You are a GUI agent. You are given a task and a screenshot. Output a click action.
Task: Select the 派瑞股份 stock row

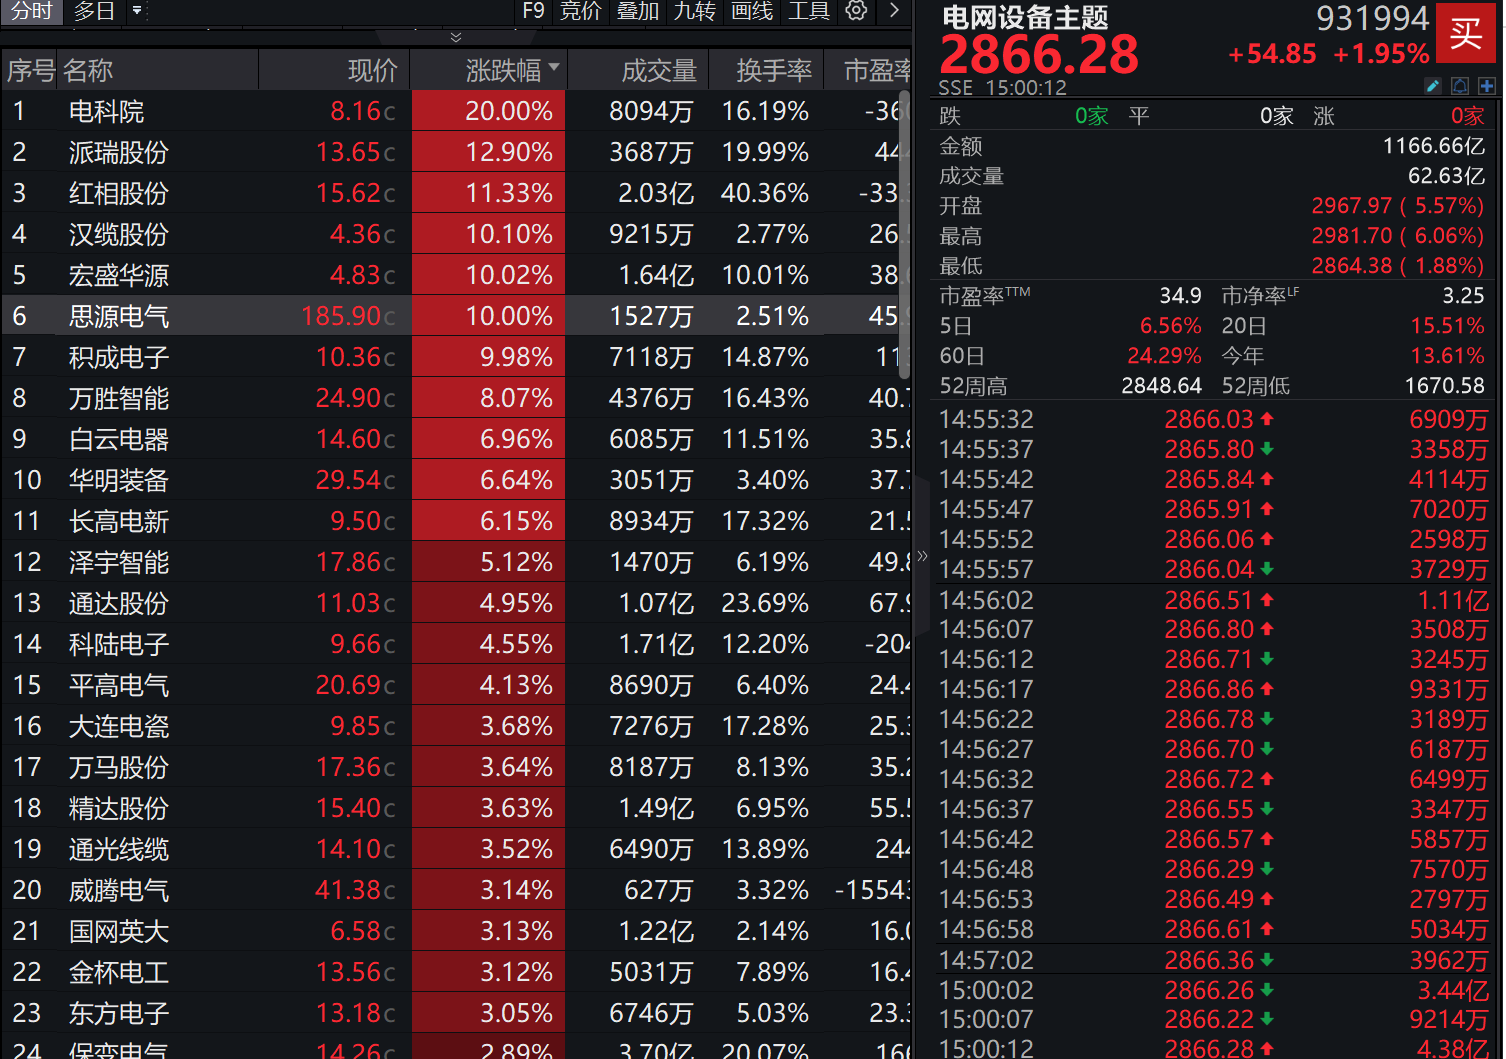(456, 152)
